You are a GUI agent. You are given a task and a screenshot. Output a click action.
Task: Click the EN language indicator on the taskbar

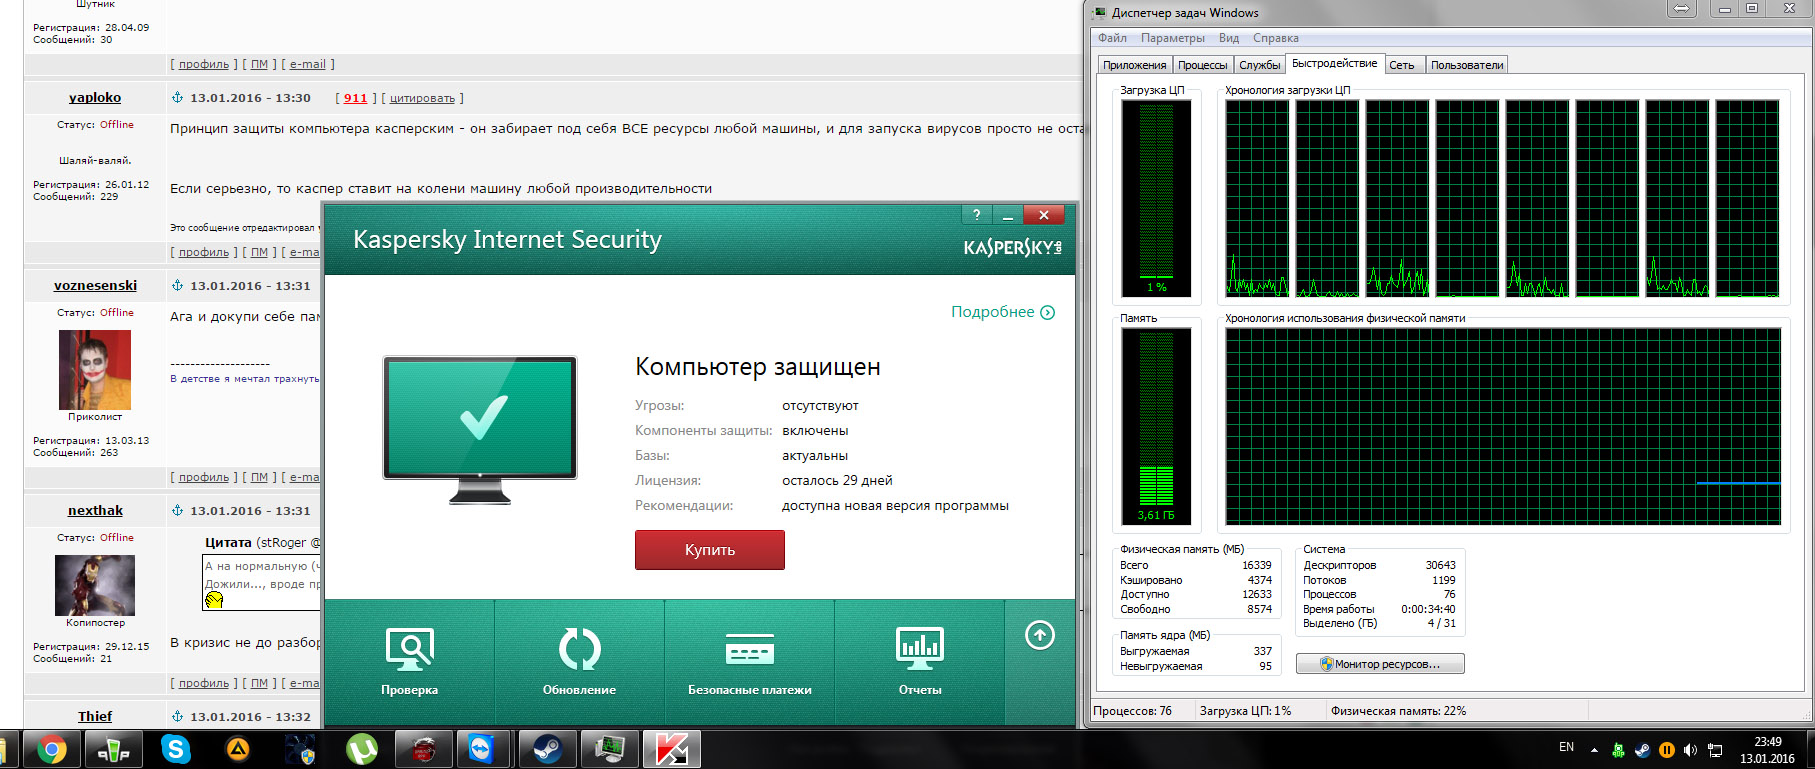point(1566,747)
